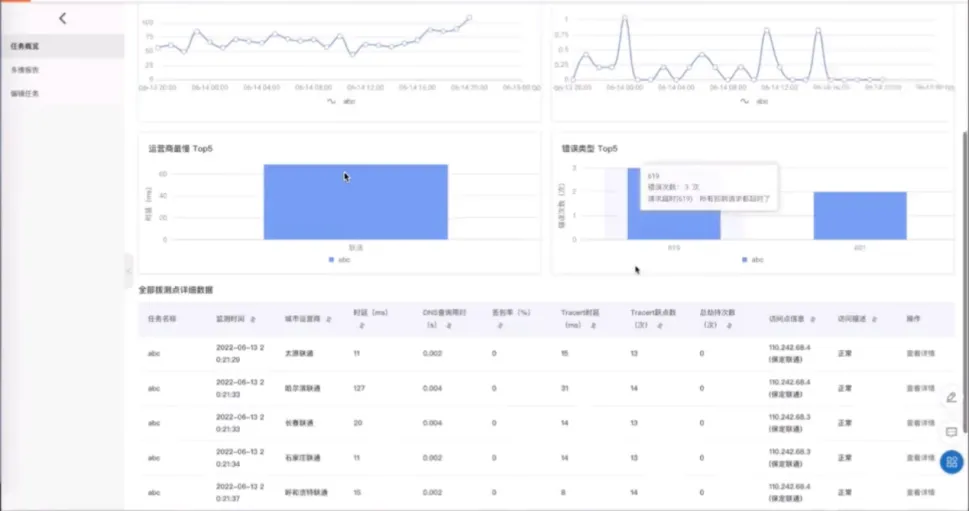Image resolution: width=969 pixels, height=511 pixels.
Task: Toggle abc legend in top-left line chart
Action: point(341,101)
